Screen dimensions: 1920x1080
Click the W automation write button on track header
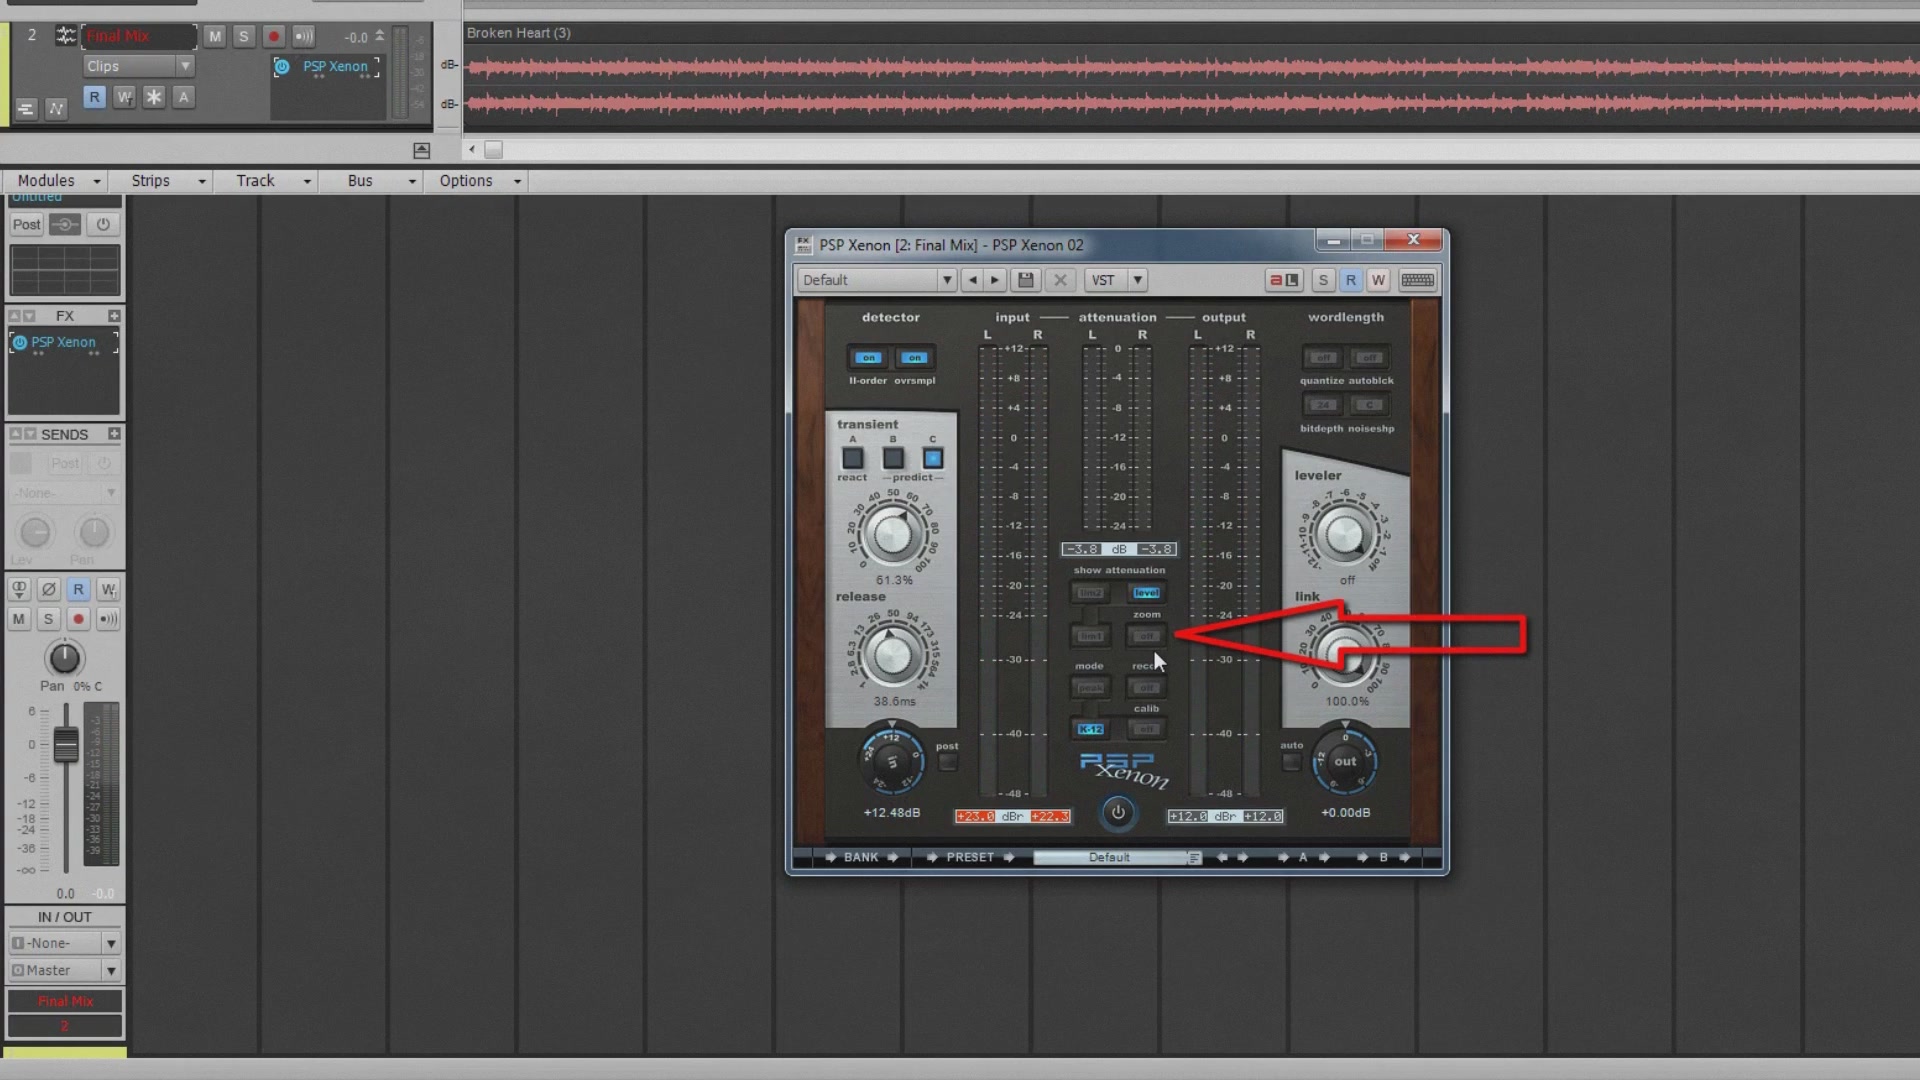pos(124,97)
